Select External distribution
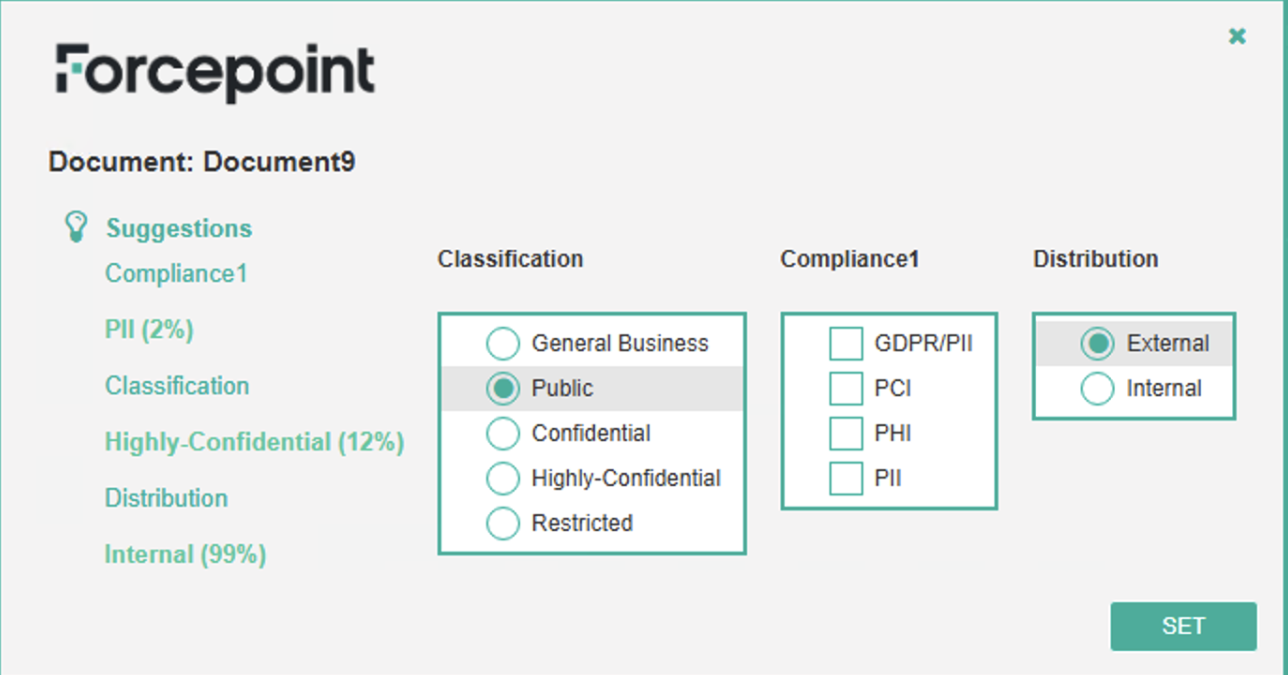This screenshot has height=675, width=1288. tap(1098, 344)
